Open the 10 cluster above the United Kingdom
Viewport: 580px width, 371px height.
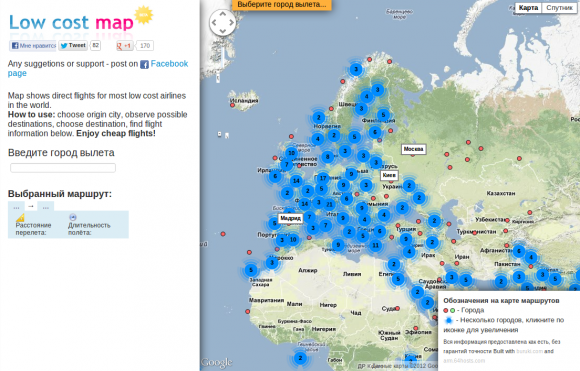click(291, 153)
